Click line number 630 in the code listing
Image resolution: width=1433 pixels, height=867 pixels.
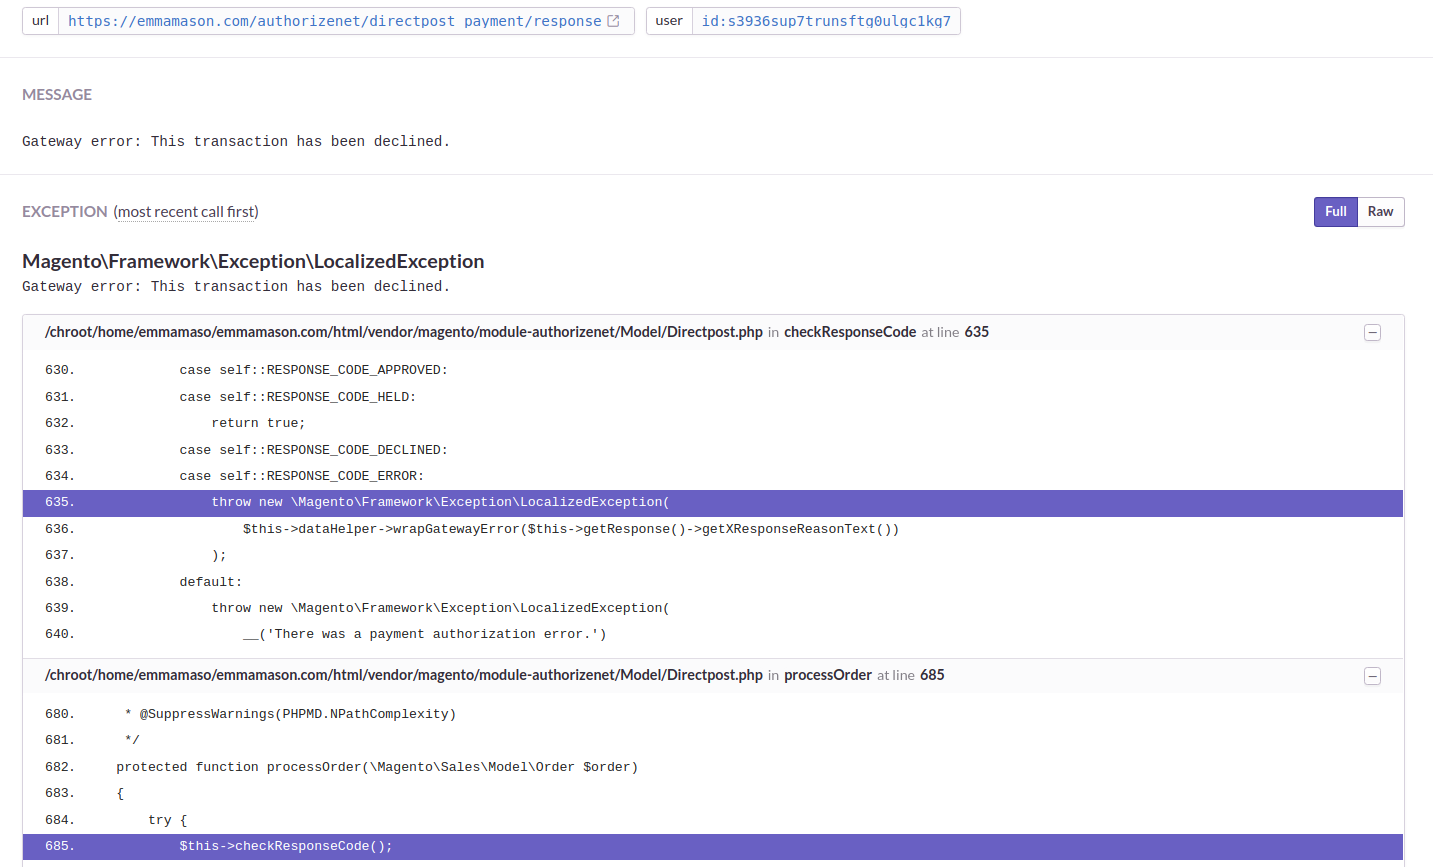point(59,369)
